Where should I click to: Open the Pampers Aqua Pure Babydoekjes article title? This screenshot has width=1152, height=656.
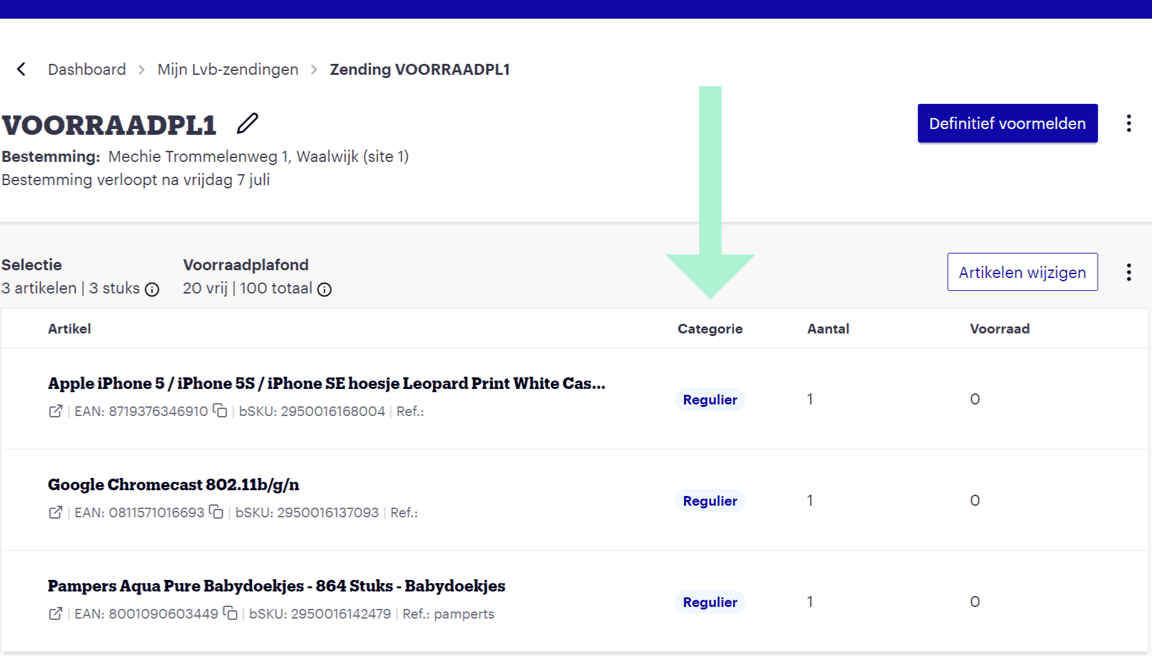276,586
